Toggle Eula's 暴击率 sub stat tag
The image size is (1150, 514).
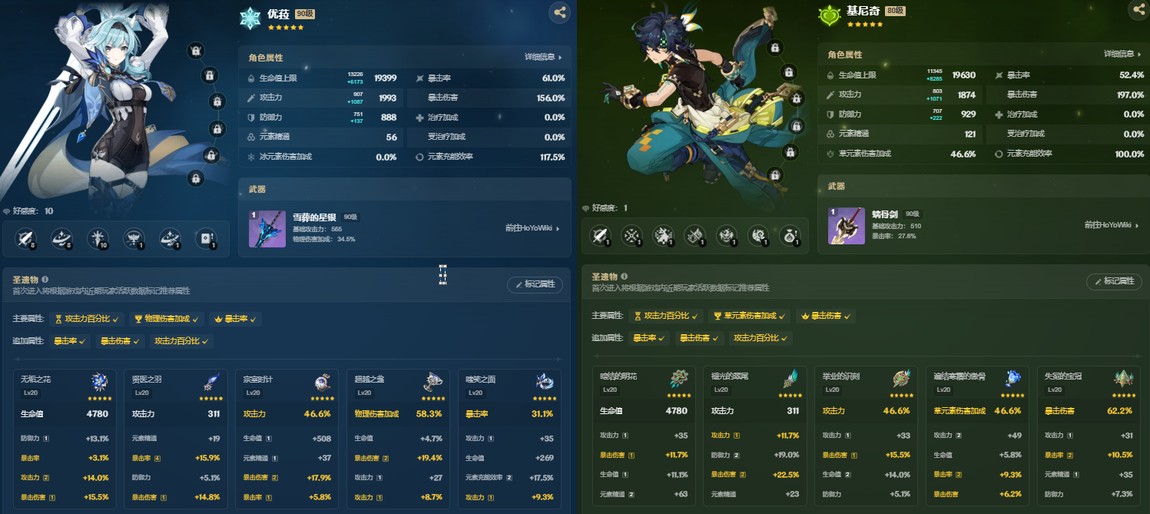pos(70,341)
